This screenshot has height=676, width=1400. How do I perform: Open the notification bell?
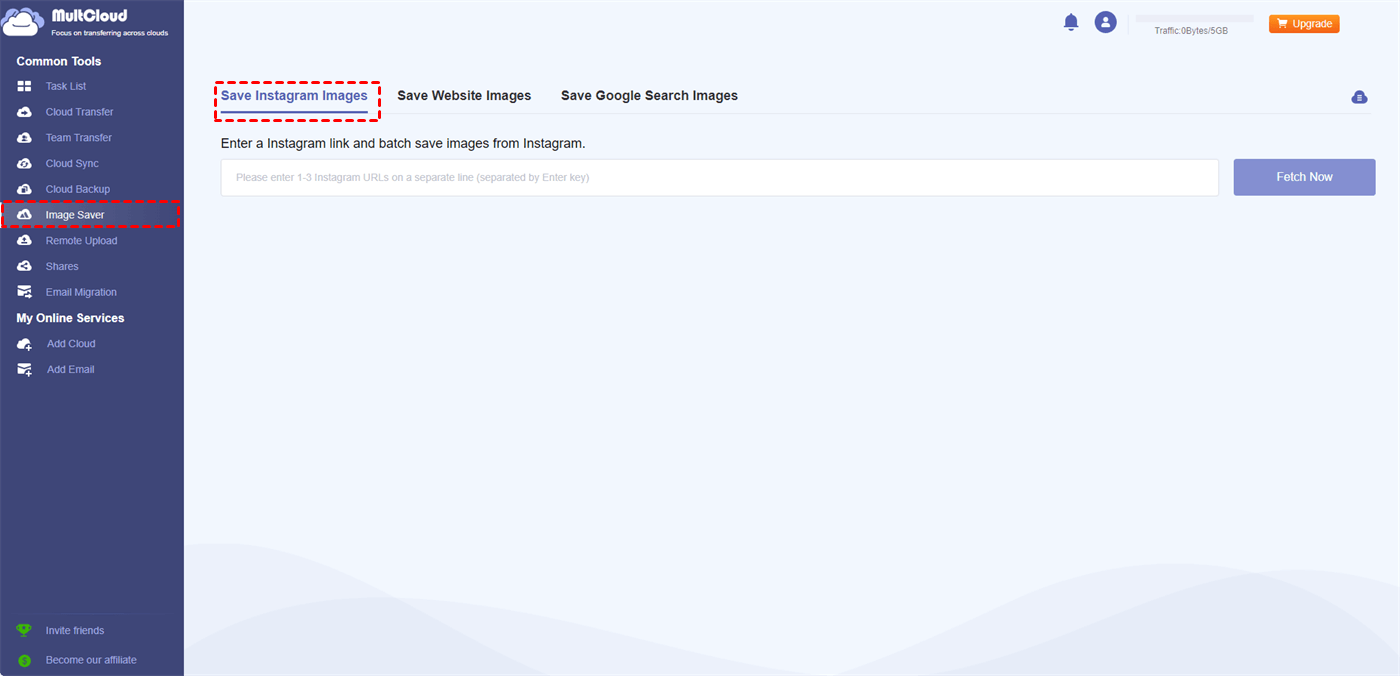point(1071,22)
